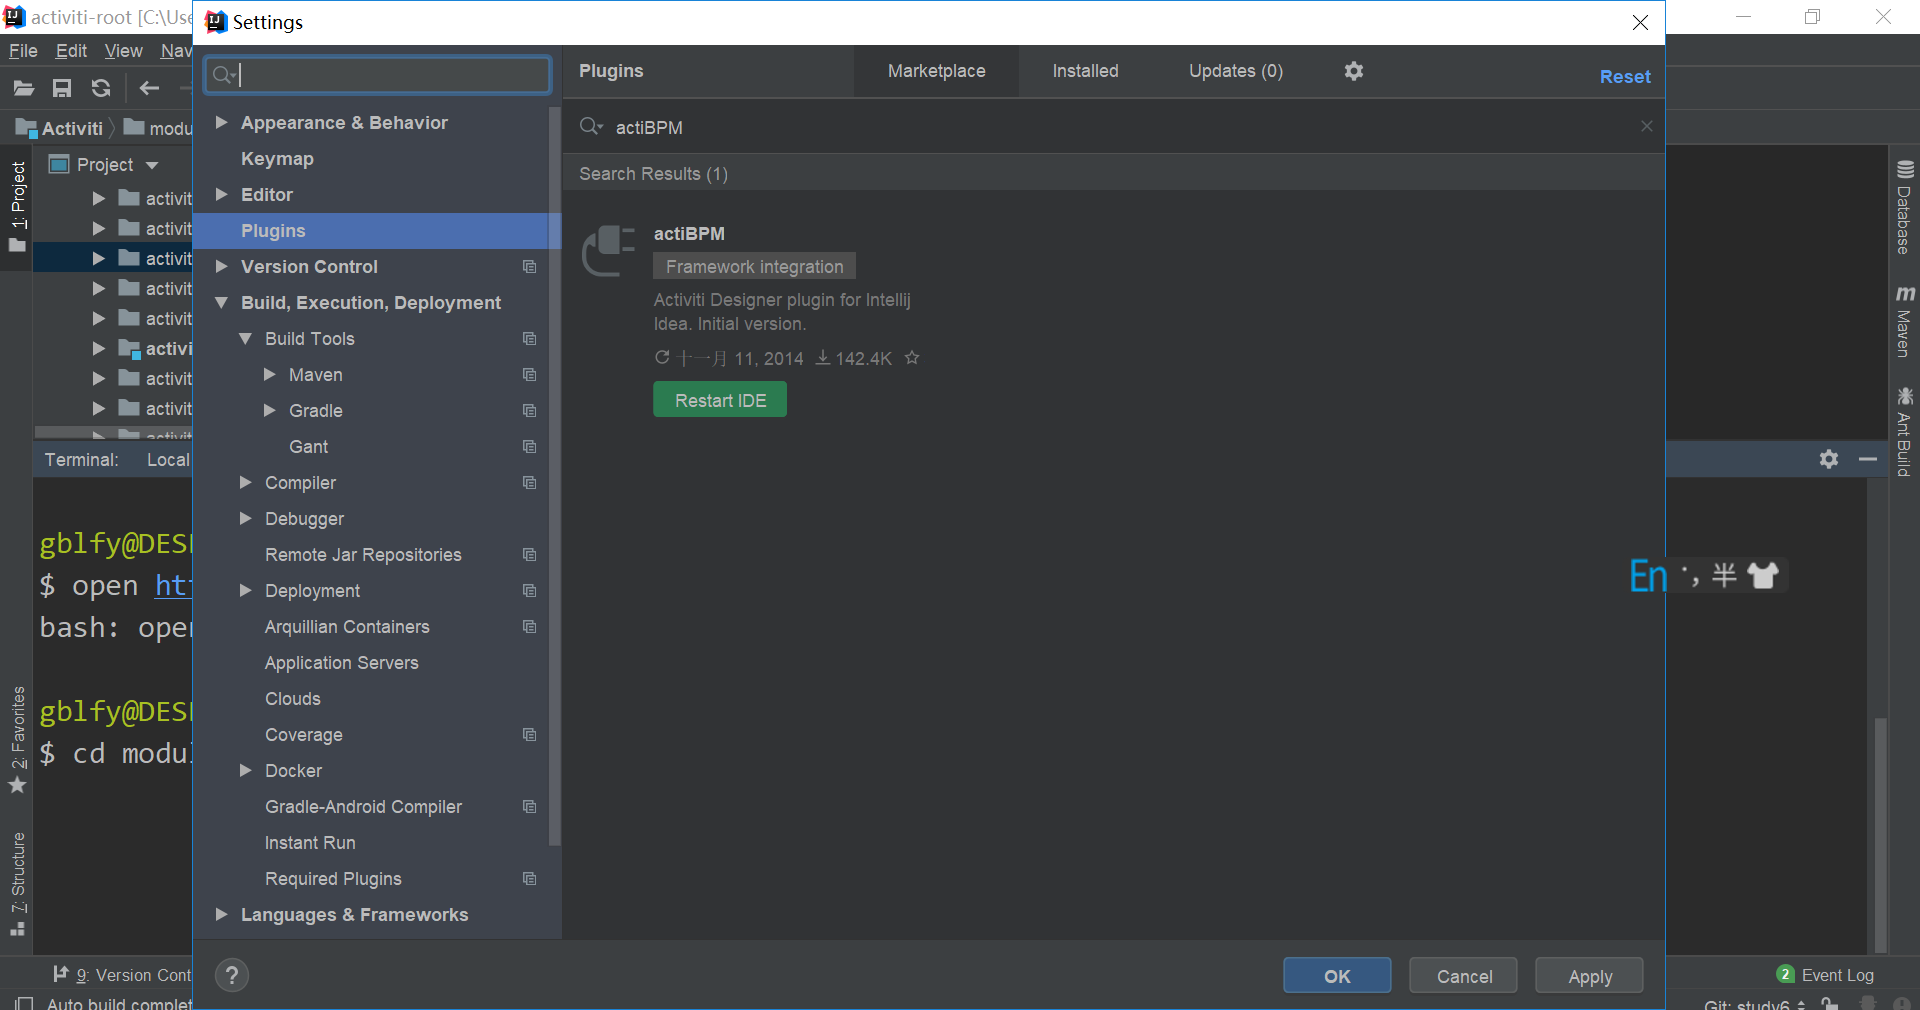Viewport: 1920px width, 1010px height.
Task: Click the Required Plugins project-level icon
Action: 530,879
